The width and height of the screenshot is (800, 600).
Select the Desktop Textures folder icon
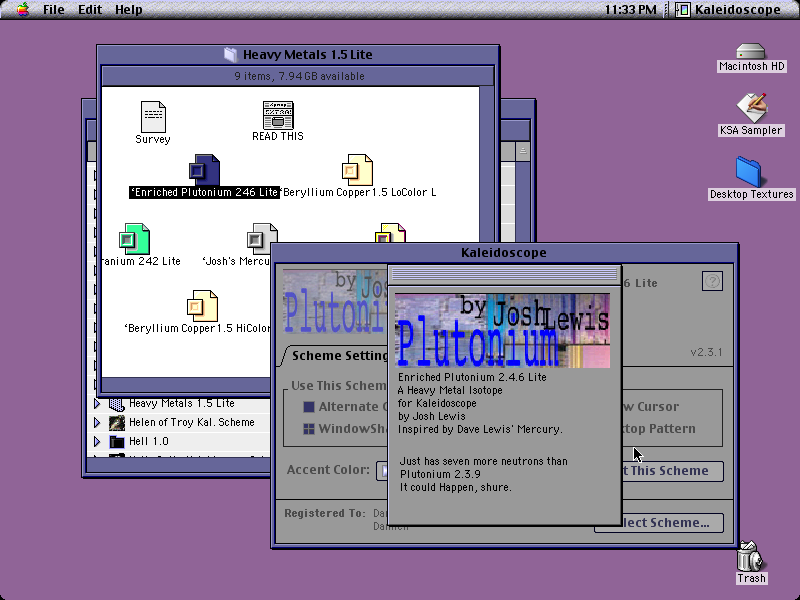748,171
